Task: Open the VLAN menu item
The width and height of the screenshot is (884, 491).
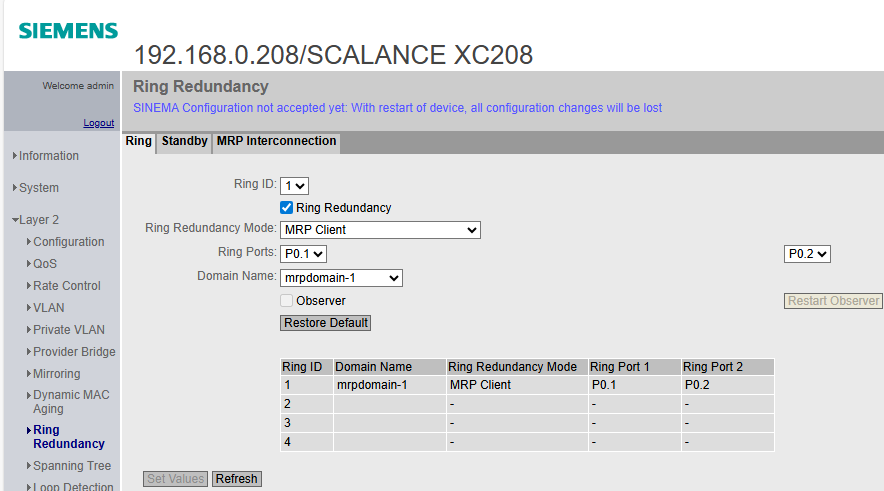Action: coord(48,308)
